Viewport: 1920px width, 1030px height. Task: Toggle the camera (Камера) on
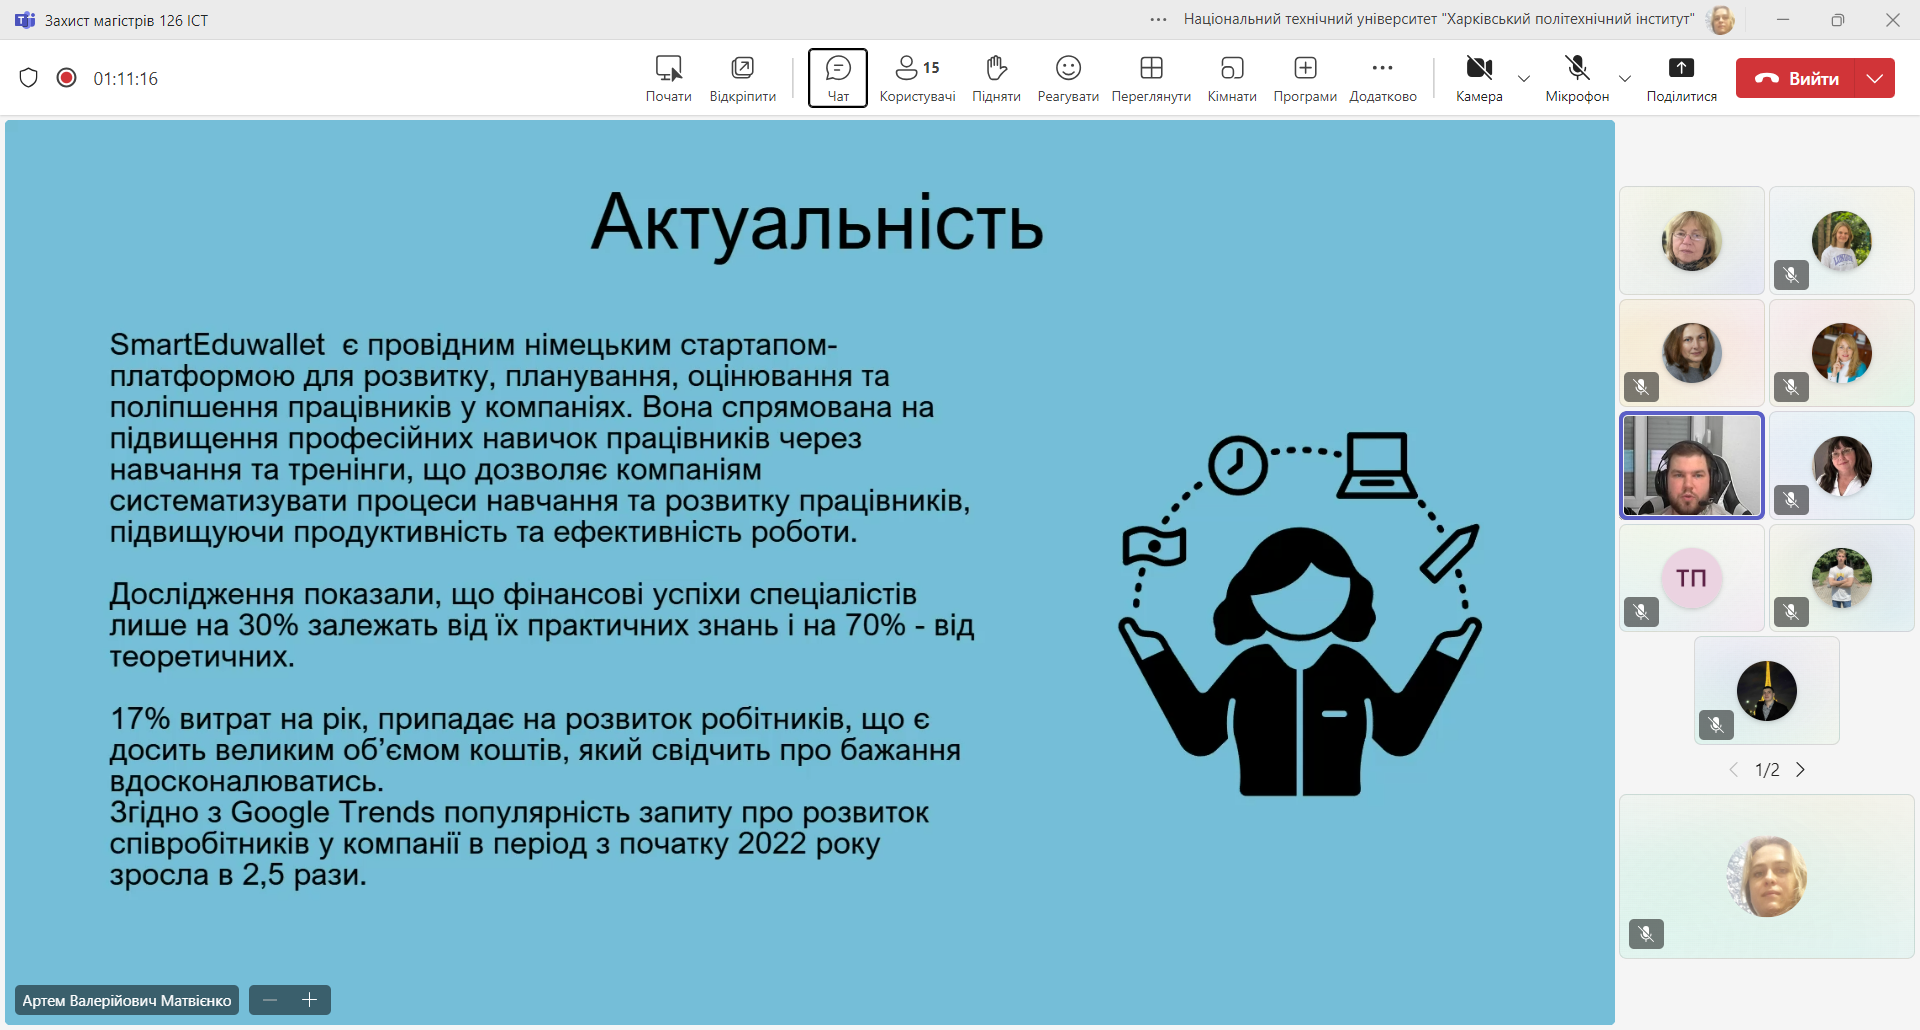coord(1479,78)
